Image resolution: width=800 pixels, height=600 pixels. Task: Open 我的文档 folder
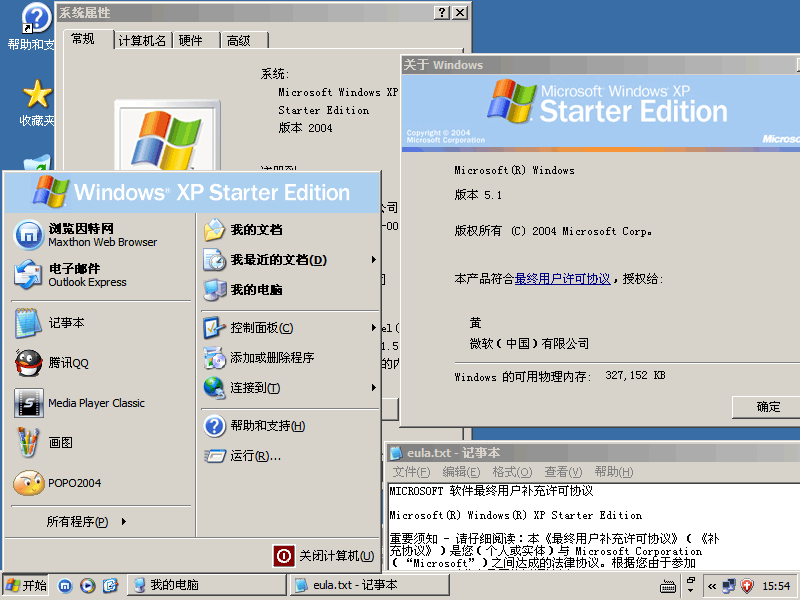point(290,230)
